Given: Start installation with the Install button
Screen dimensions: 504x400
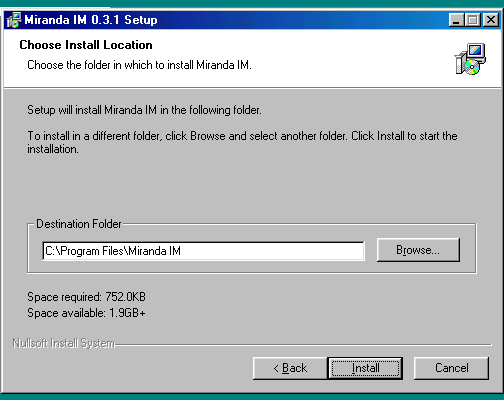Looking at the screenshot, I should tap(365, 368).
